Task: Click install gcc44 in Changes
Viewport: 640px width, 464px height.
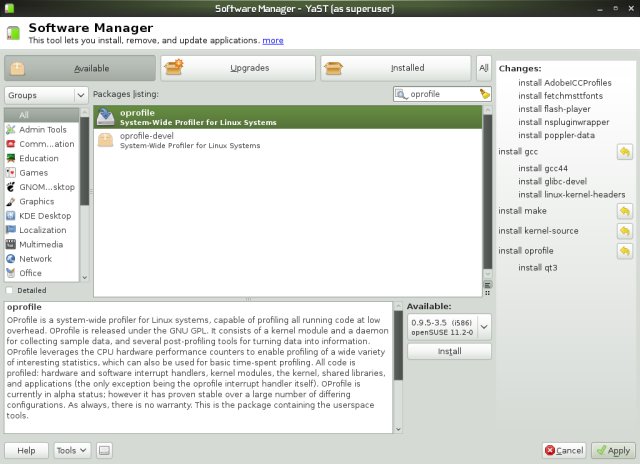Action: pyautogui.click(x=543, y=168)
